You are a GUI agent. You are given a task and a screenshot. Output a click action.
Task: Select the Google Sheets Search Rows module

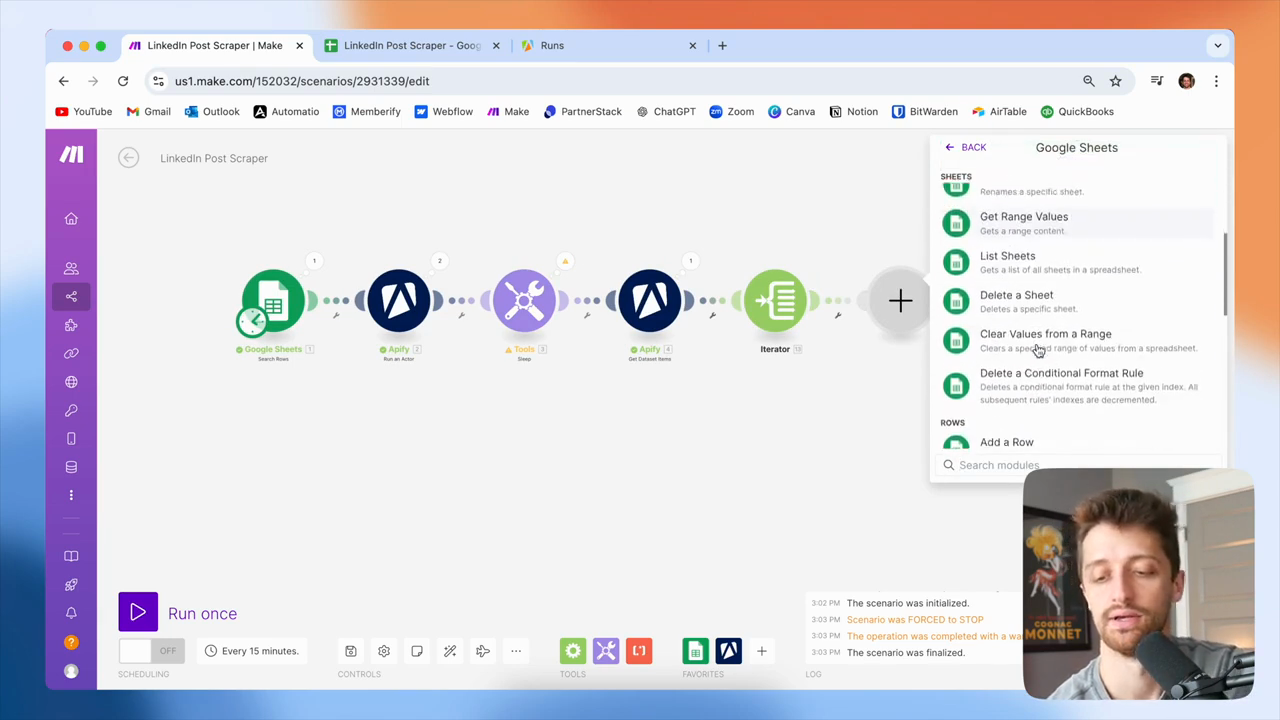(273, 301)
